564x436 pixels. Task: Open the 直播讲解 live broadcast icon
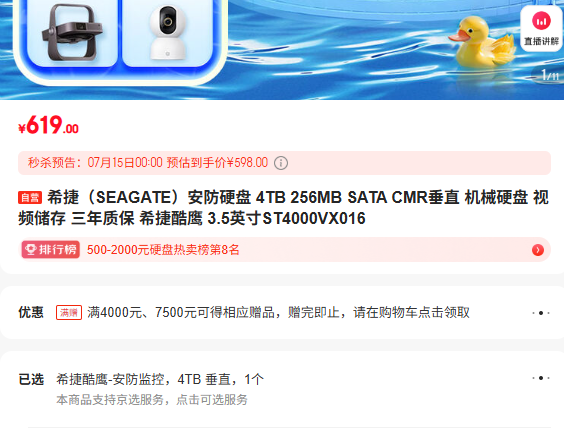pos(541,29)
